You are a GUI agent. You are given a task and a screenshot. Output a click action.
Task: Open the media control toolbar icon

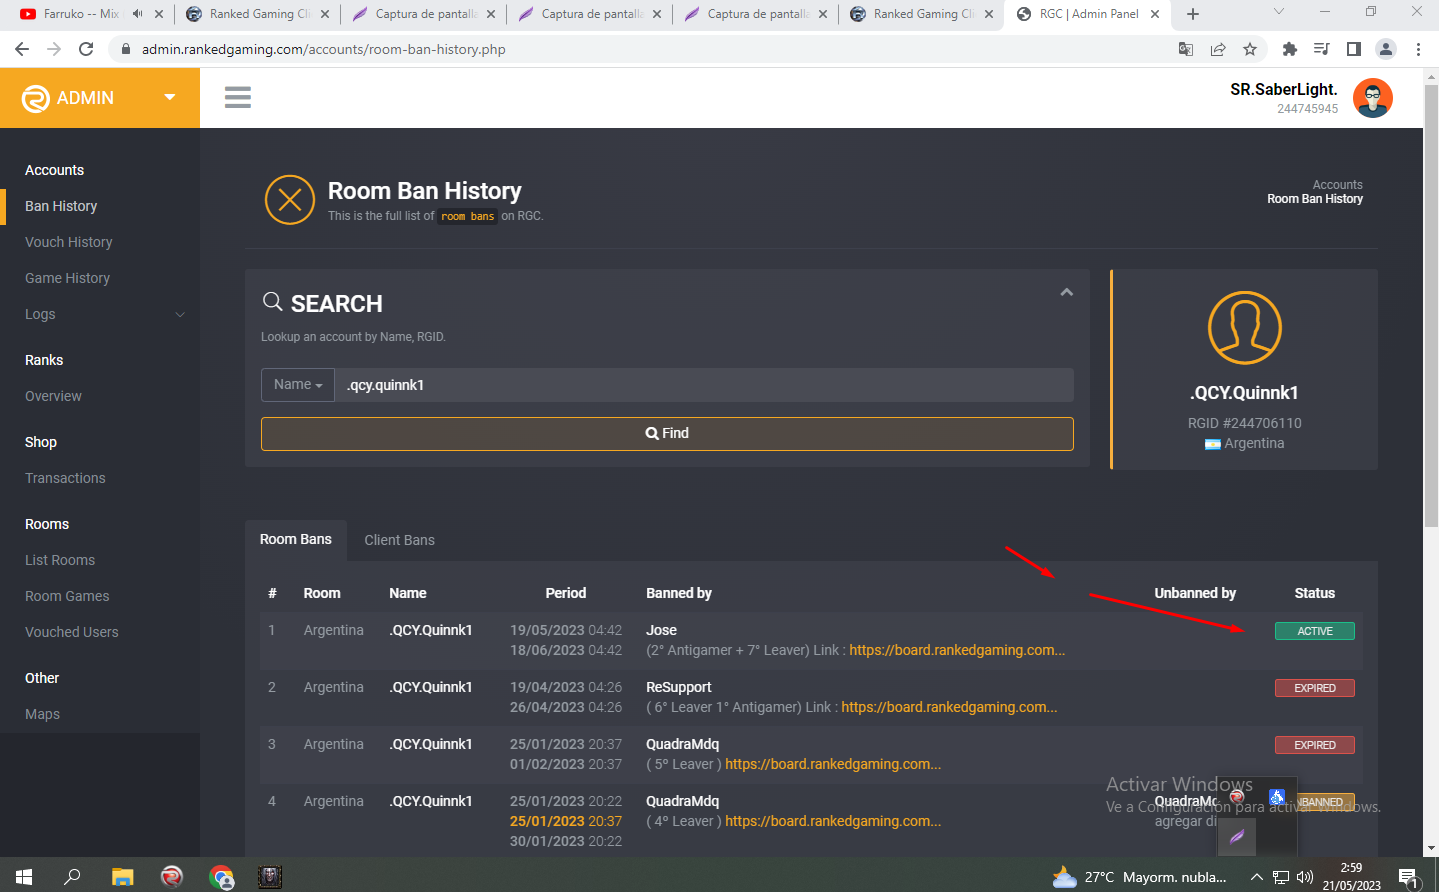point(1321,49)
